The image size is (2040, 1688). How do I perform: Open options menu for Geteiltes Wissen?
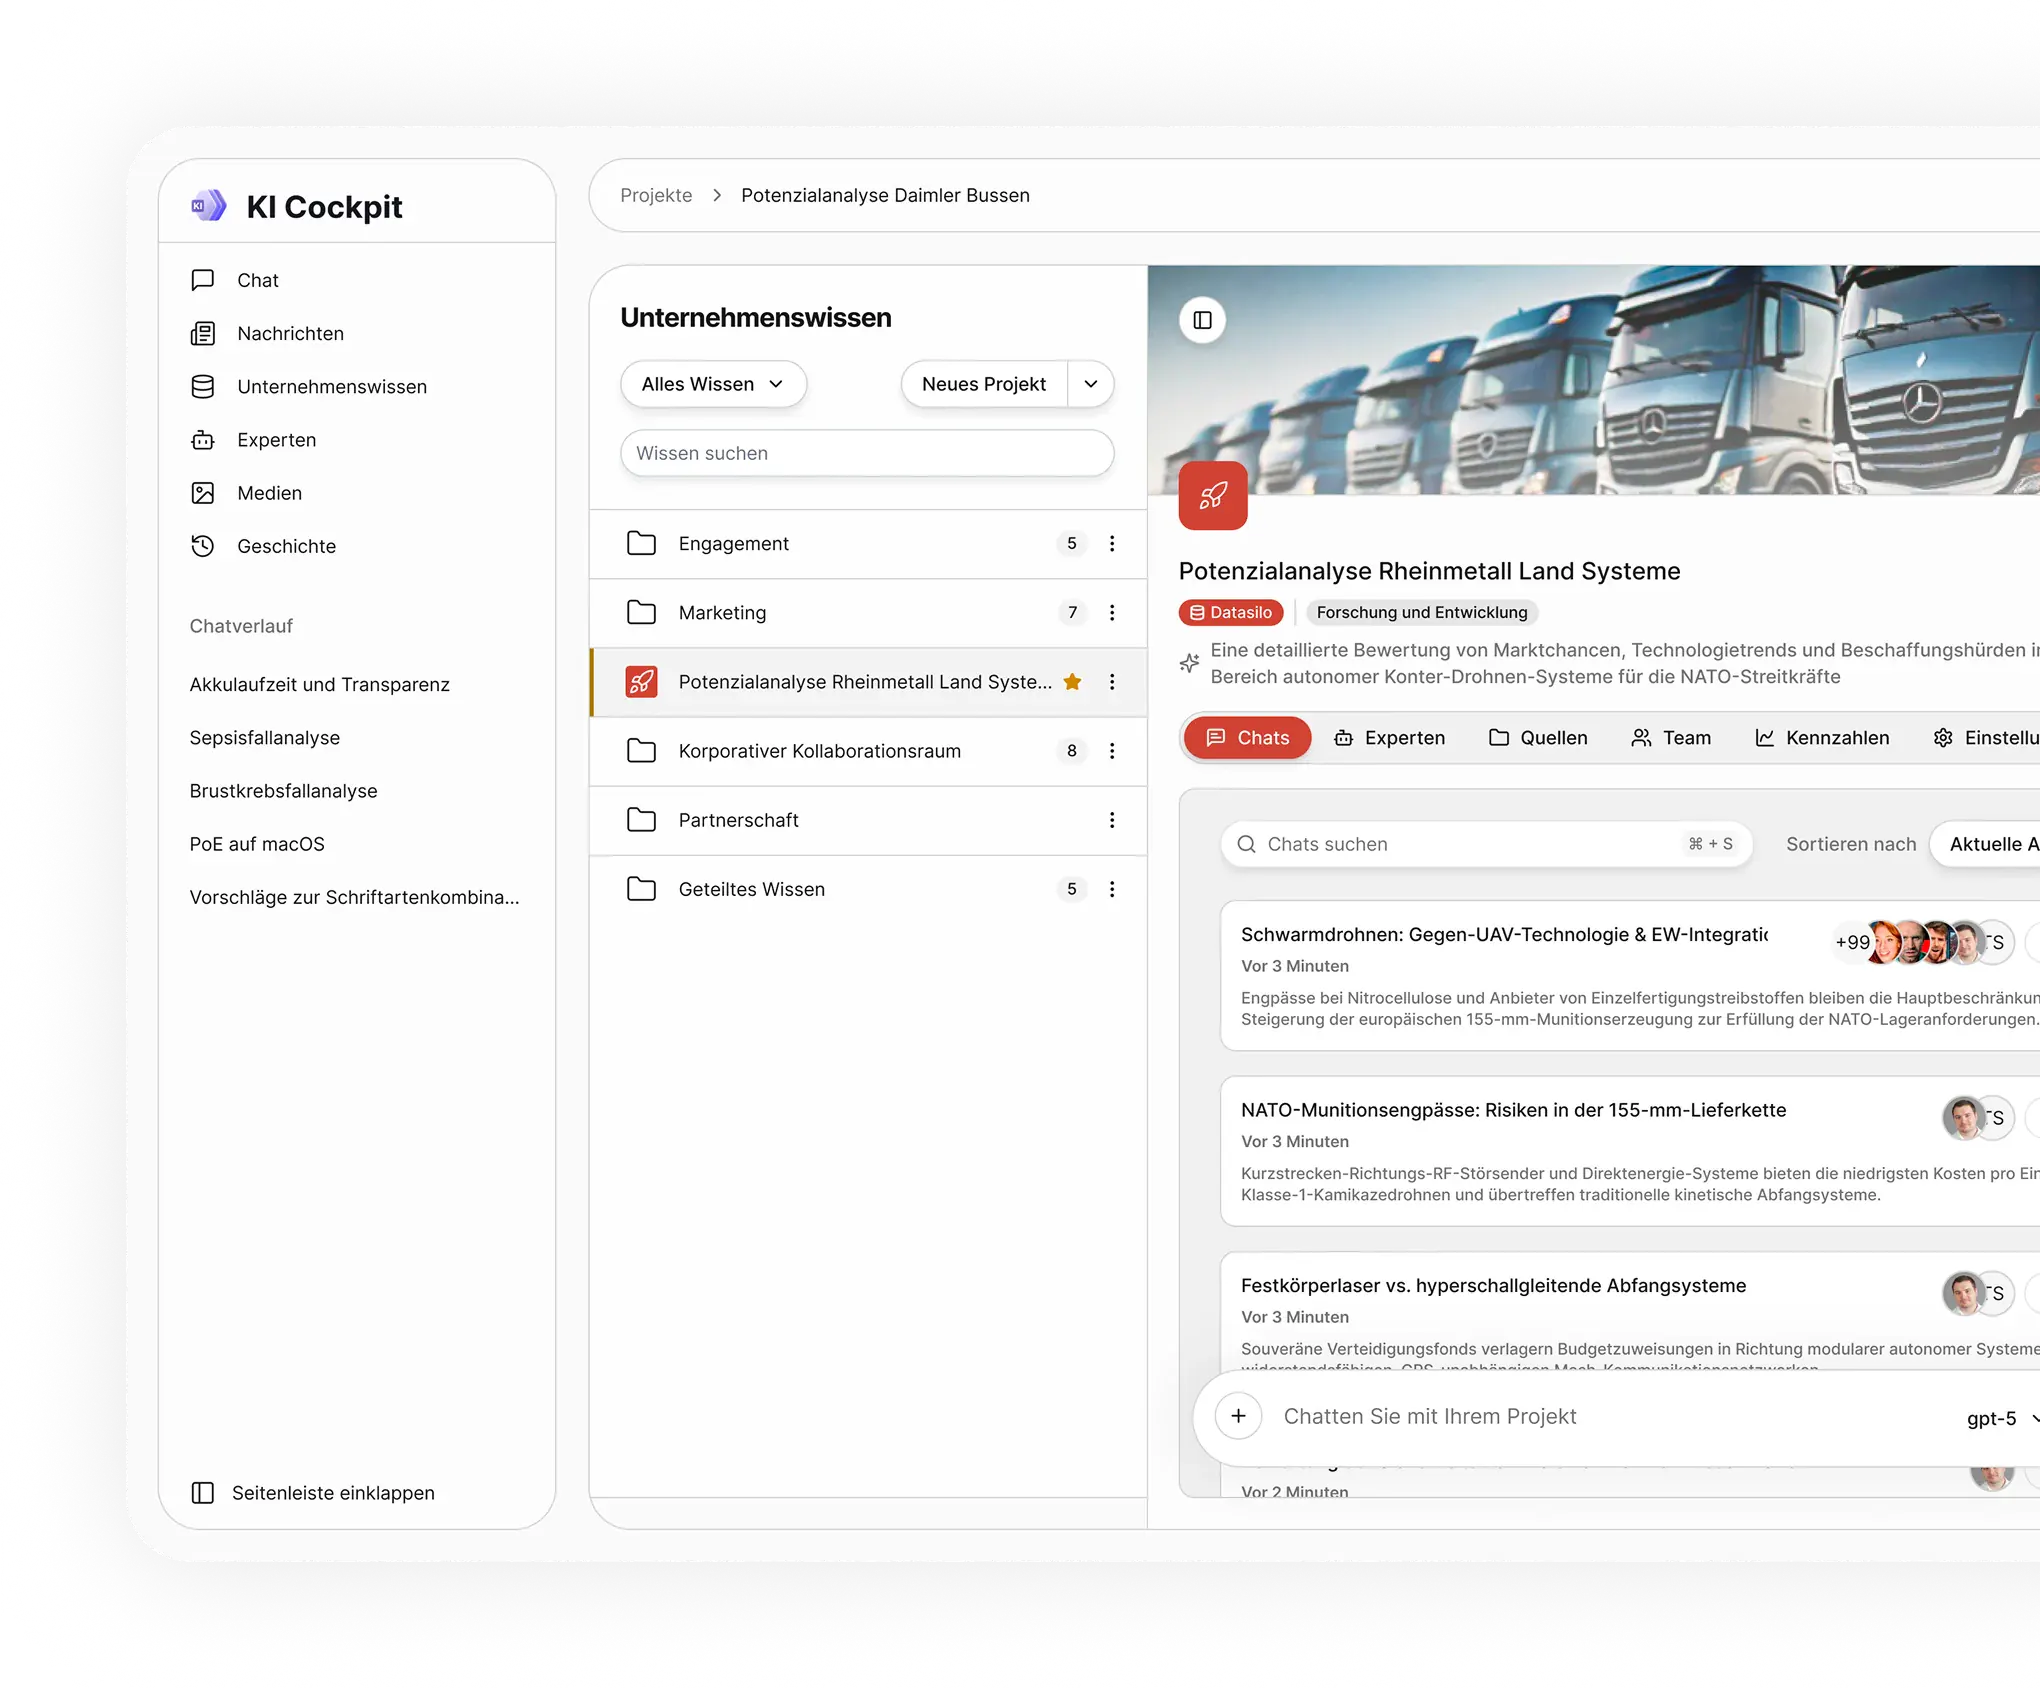pos(1112,889)
